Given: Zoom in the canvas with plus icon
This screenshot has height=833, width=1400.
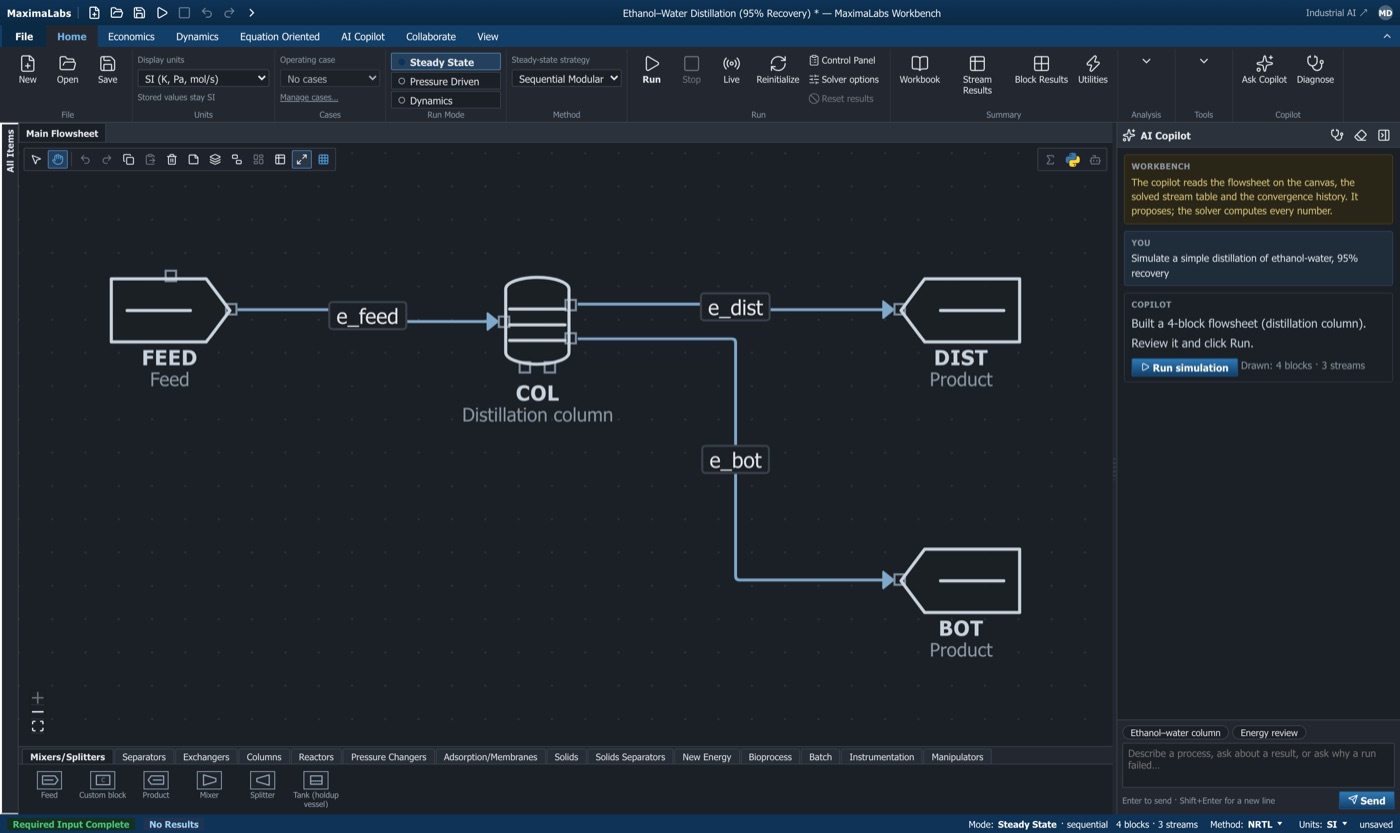Looking at the screenshot, I should (37, 698).
